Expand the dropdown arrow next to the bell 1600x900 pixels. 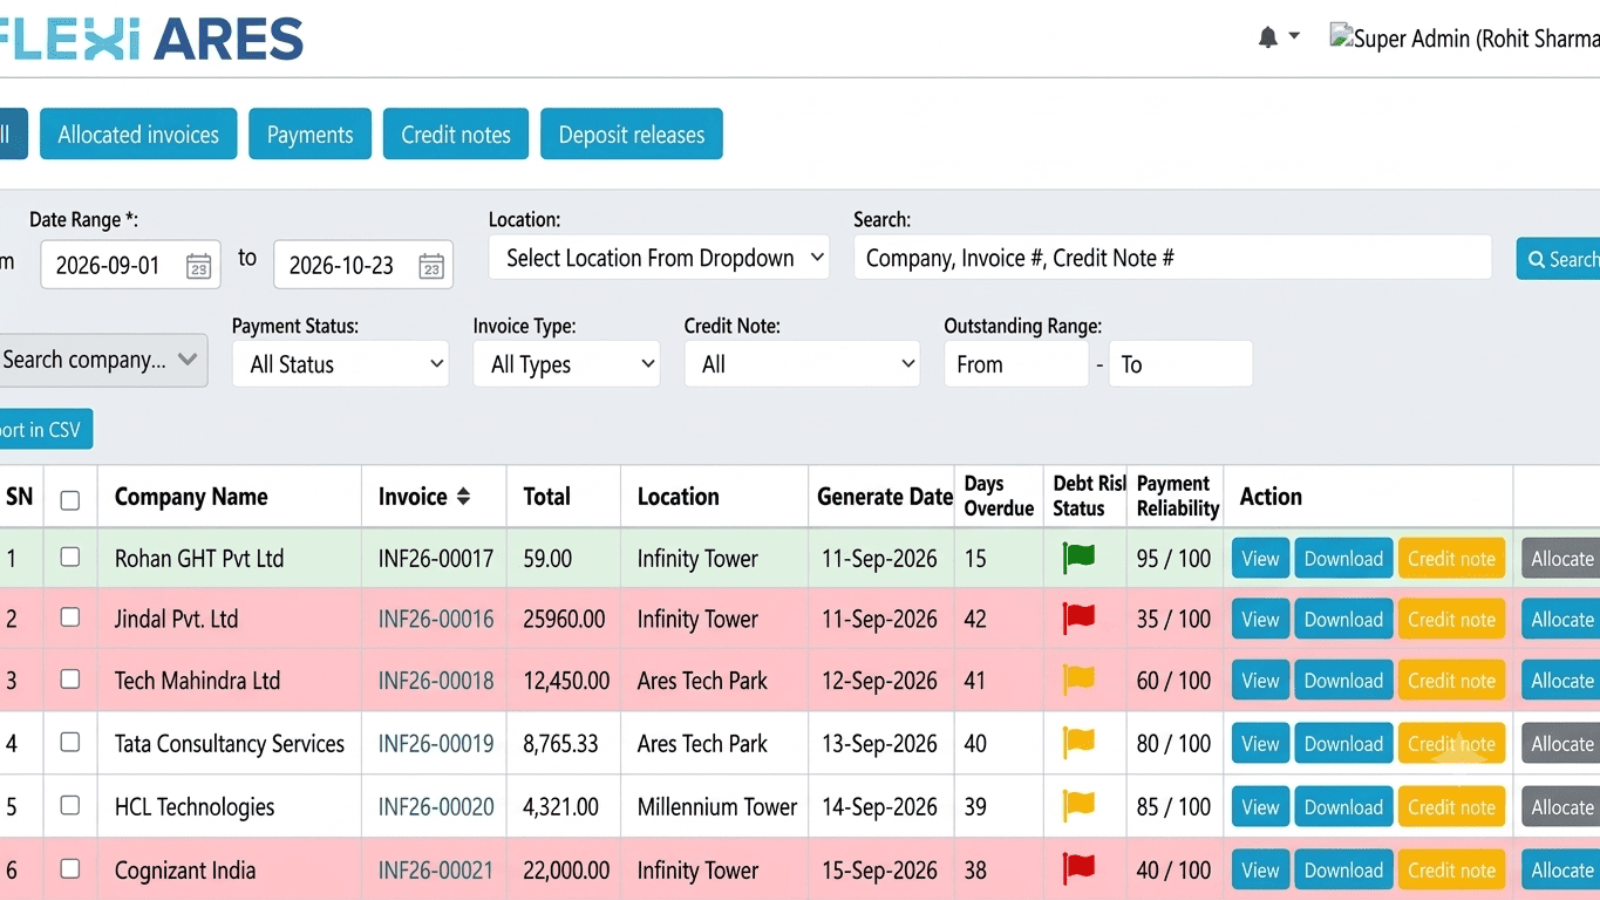tap(1294, 36)
